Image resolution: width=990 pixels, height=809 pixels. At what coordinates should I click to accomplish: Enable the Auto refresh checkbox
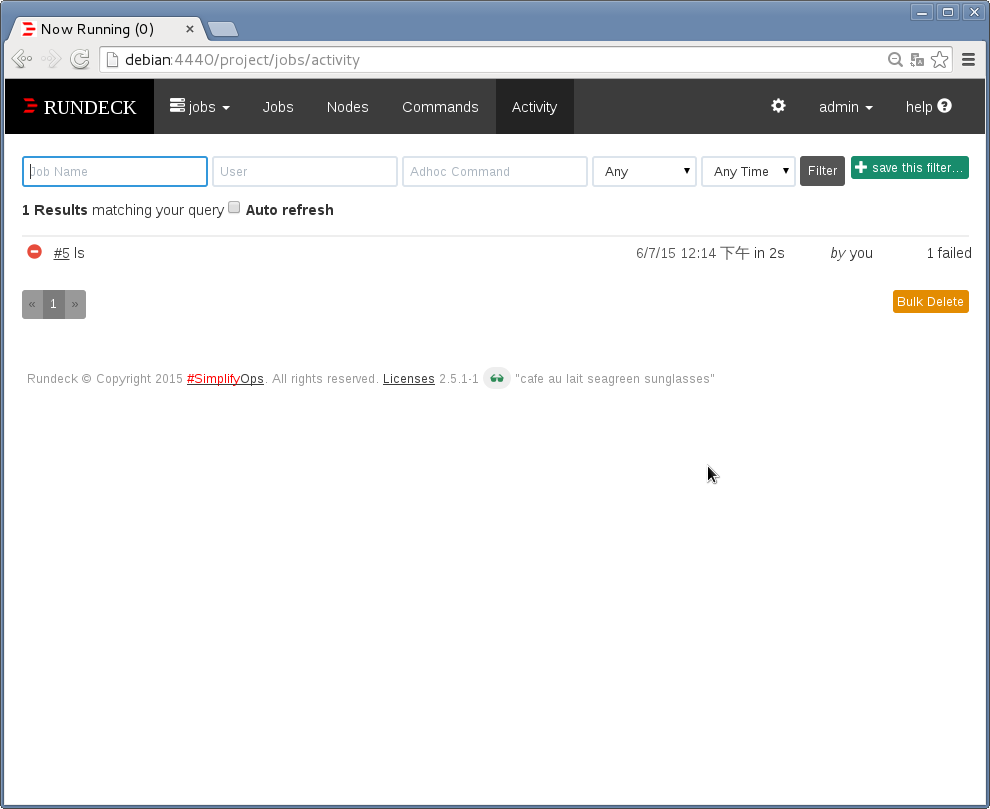234,207
